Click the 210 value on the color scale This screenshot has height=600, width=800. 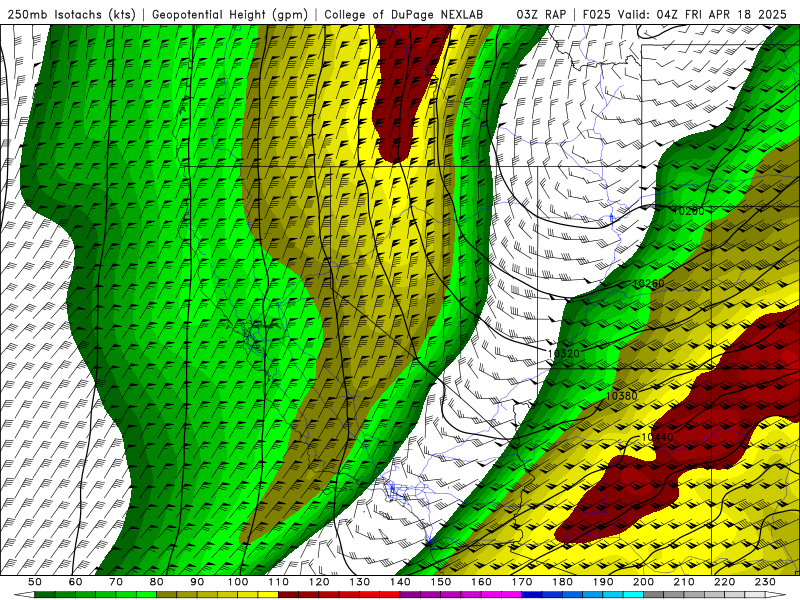684,582
